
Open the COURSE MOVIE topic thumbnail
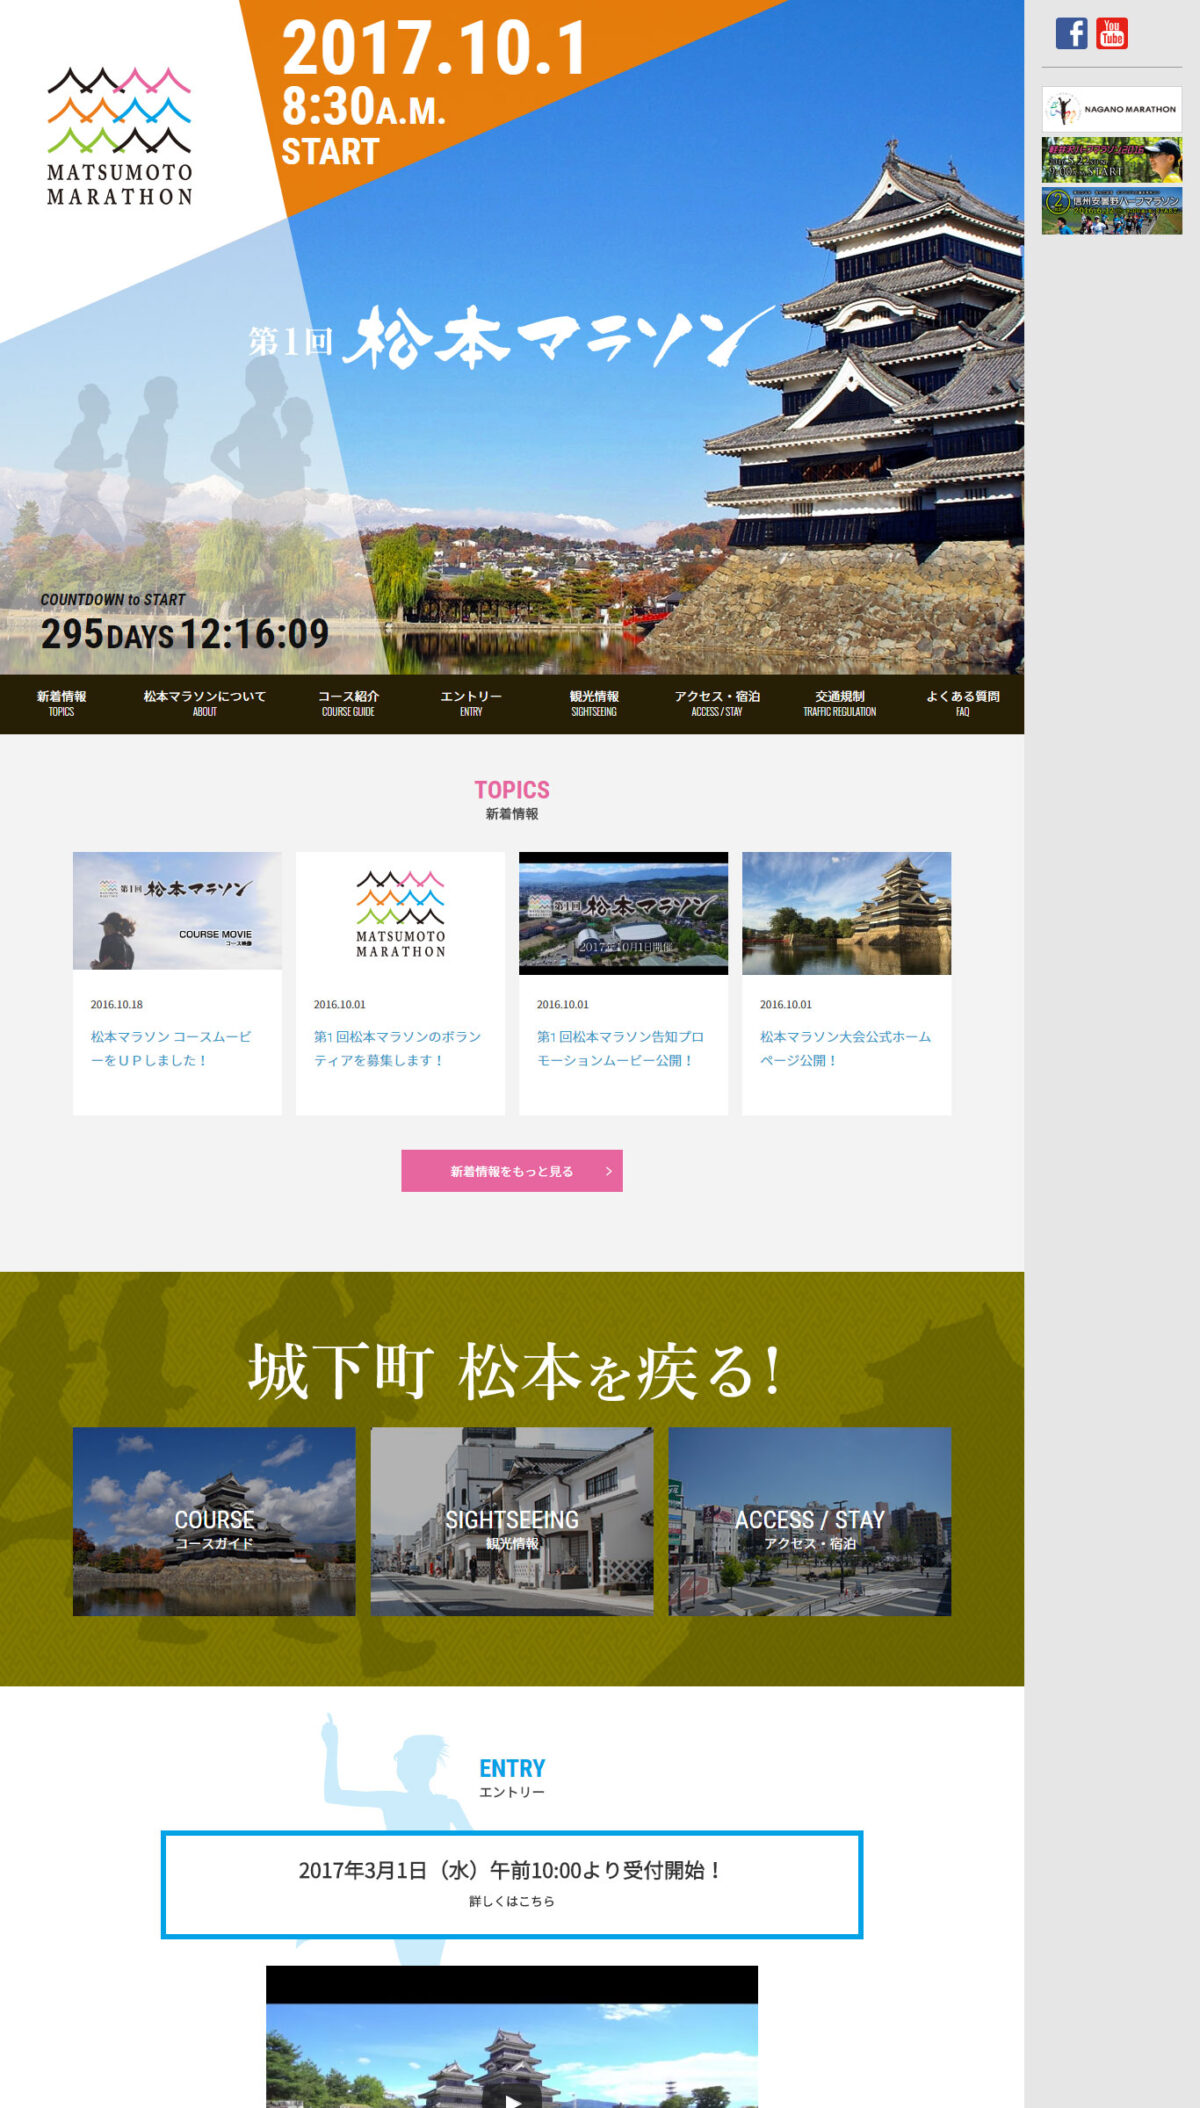[x=177, y=911]
